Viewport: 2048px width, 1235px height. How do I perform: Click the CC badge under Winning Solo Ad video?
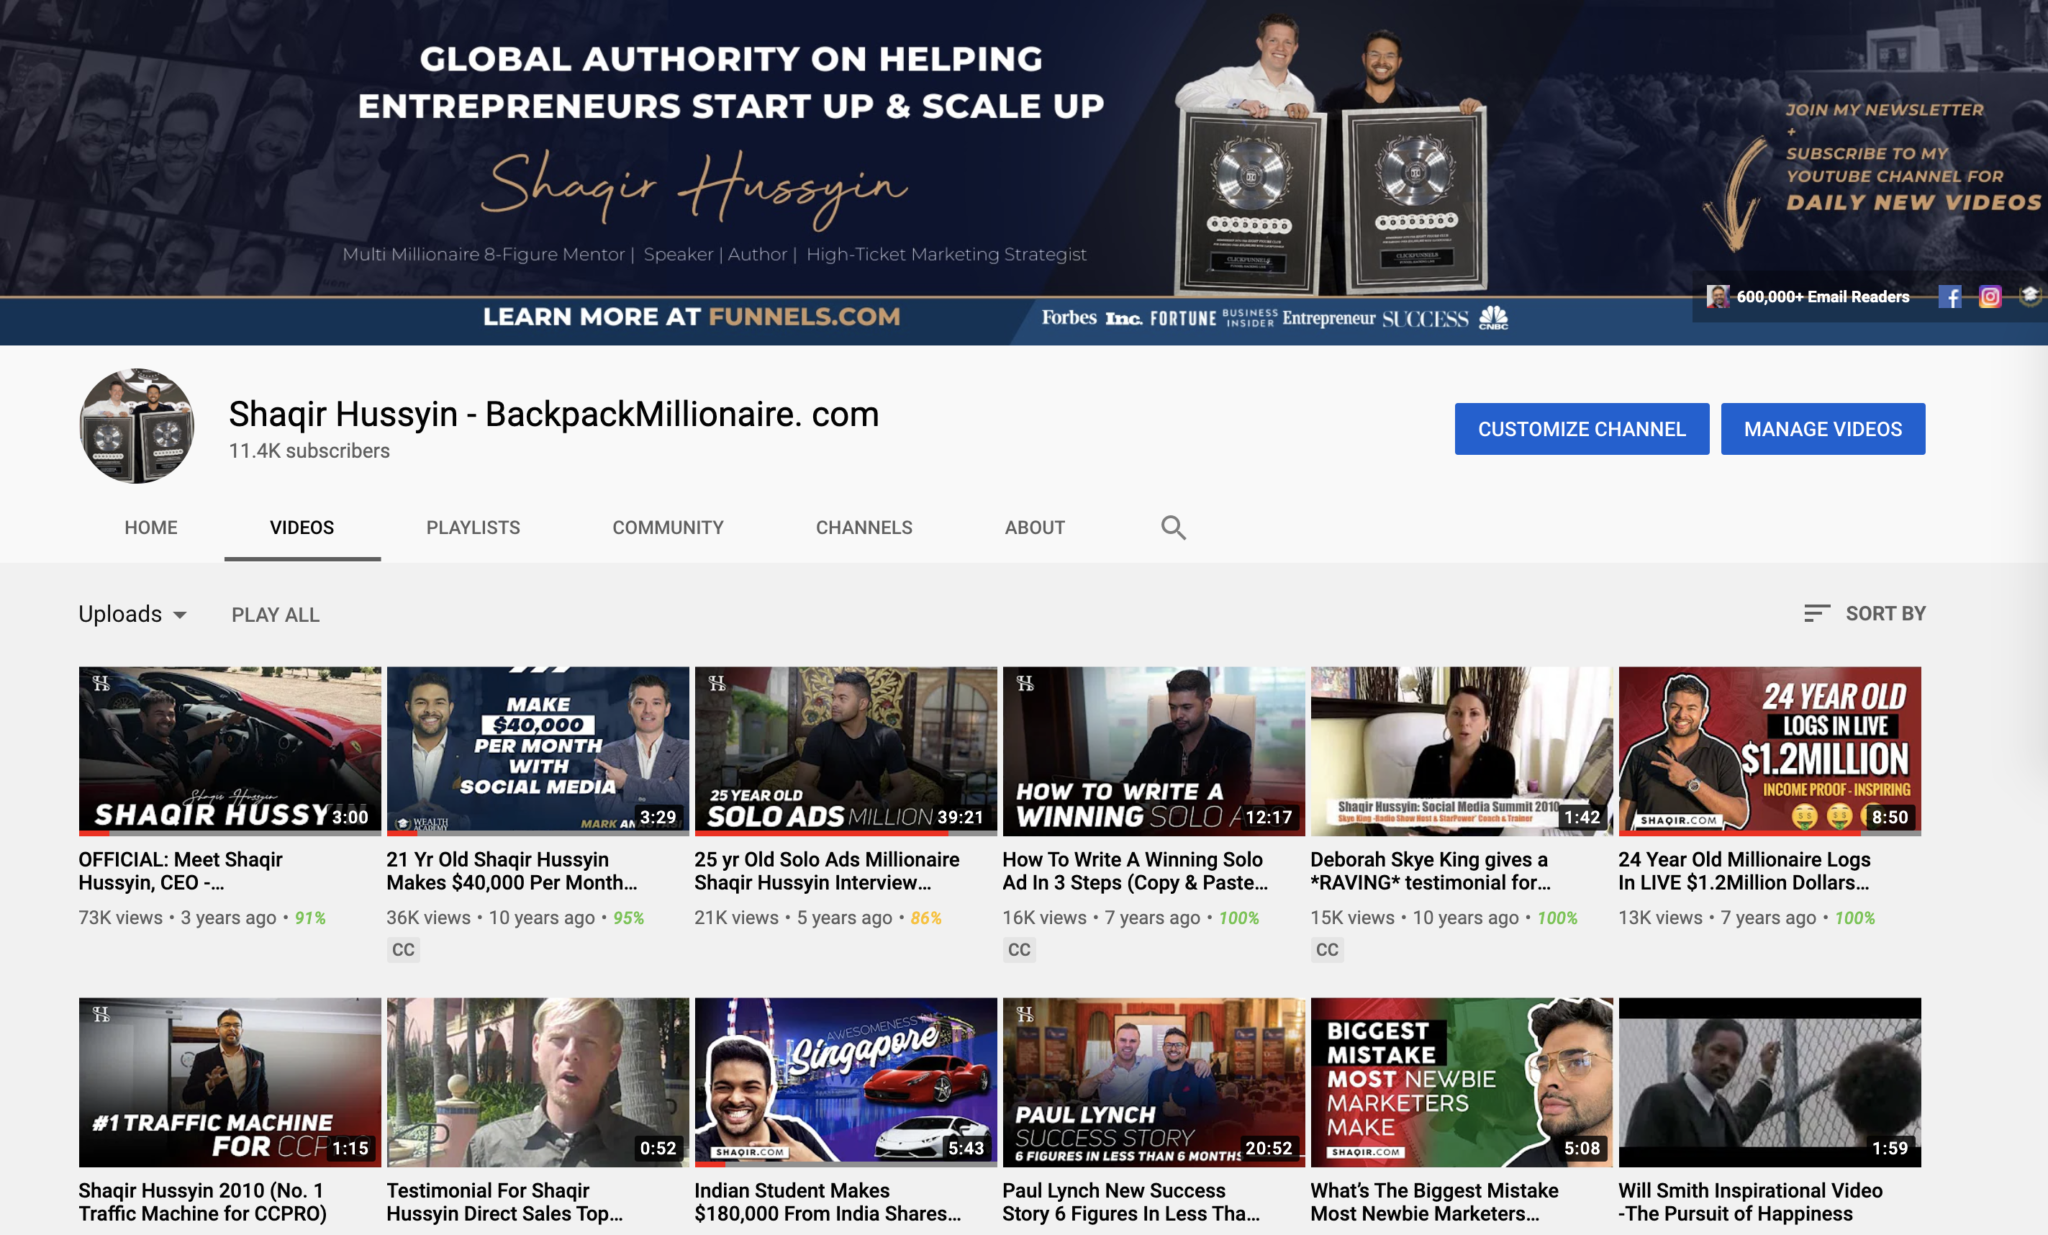(1019, 949)
